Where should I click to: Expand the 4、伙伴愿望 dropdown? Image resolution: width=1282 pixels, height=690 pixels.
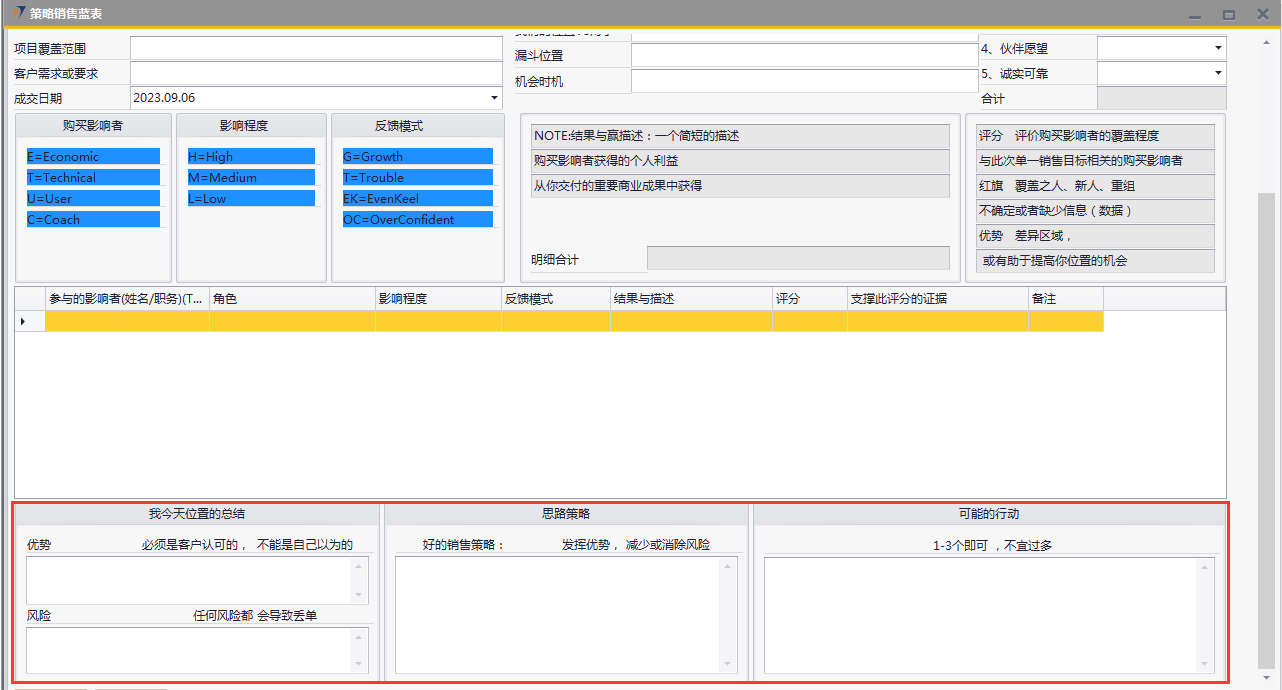pos(1217,48)
